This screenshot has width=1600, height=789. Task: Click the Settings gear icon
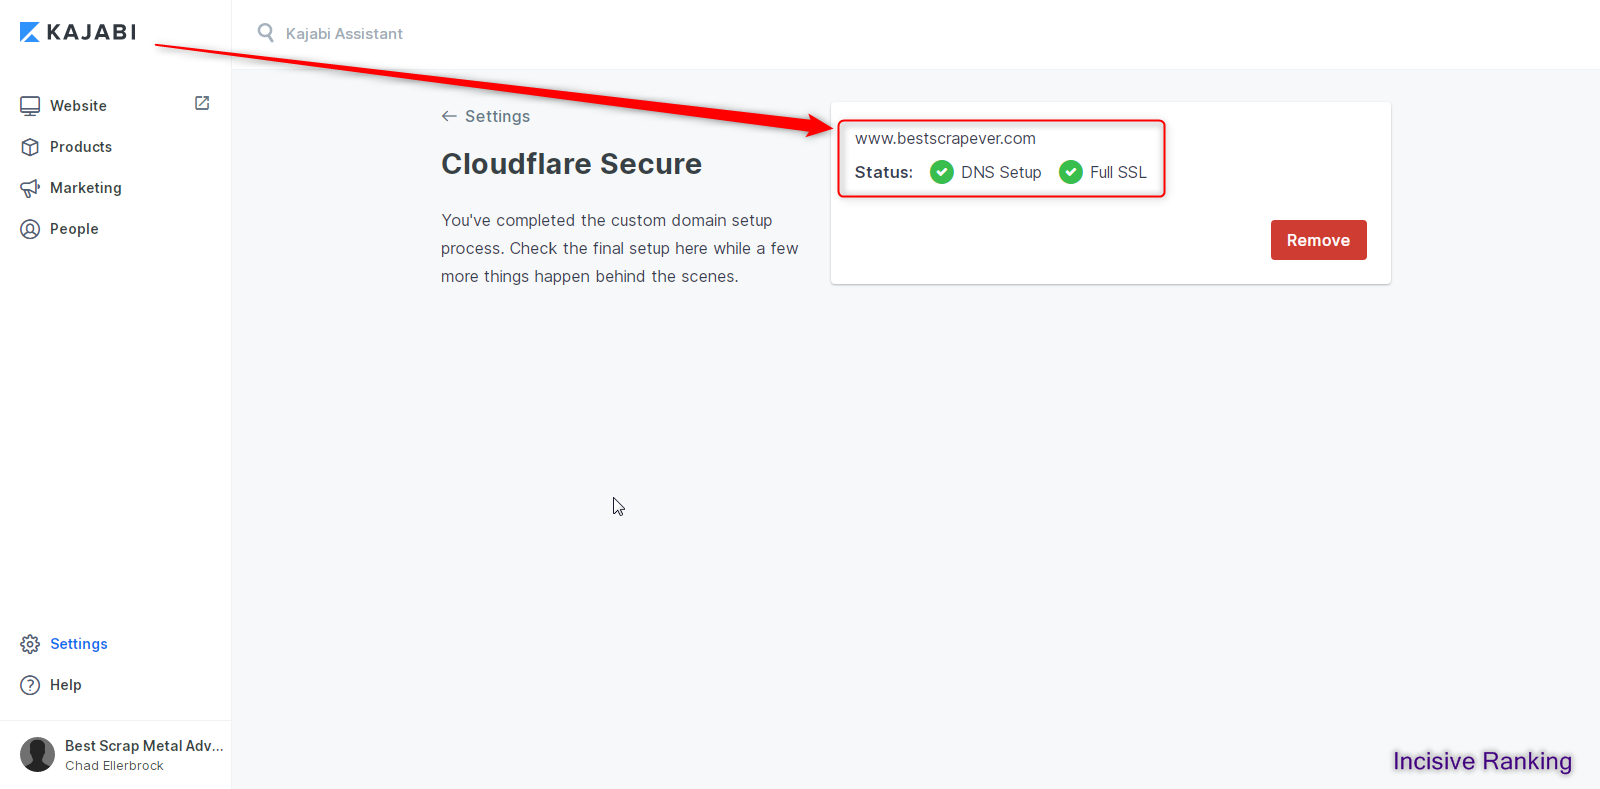click(x=30, y=644)
